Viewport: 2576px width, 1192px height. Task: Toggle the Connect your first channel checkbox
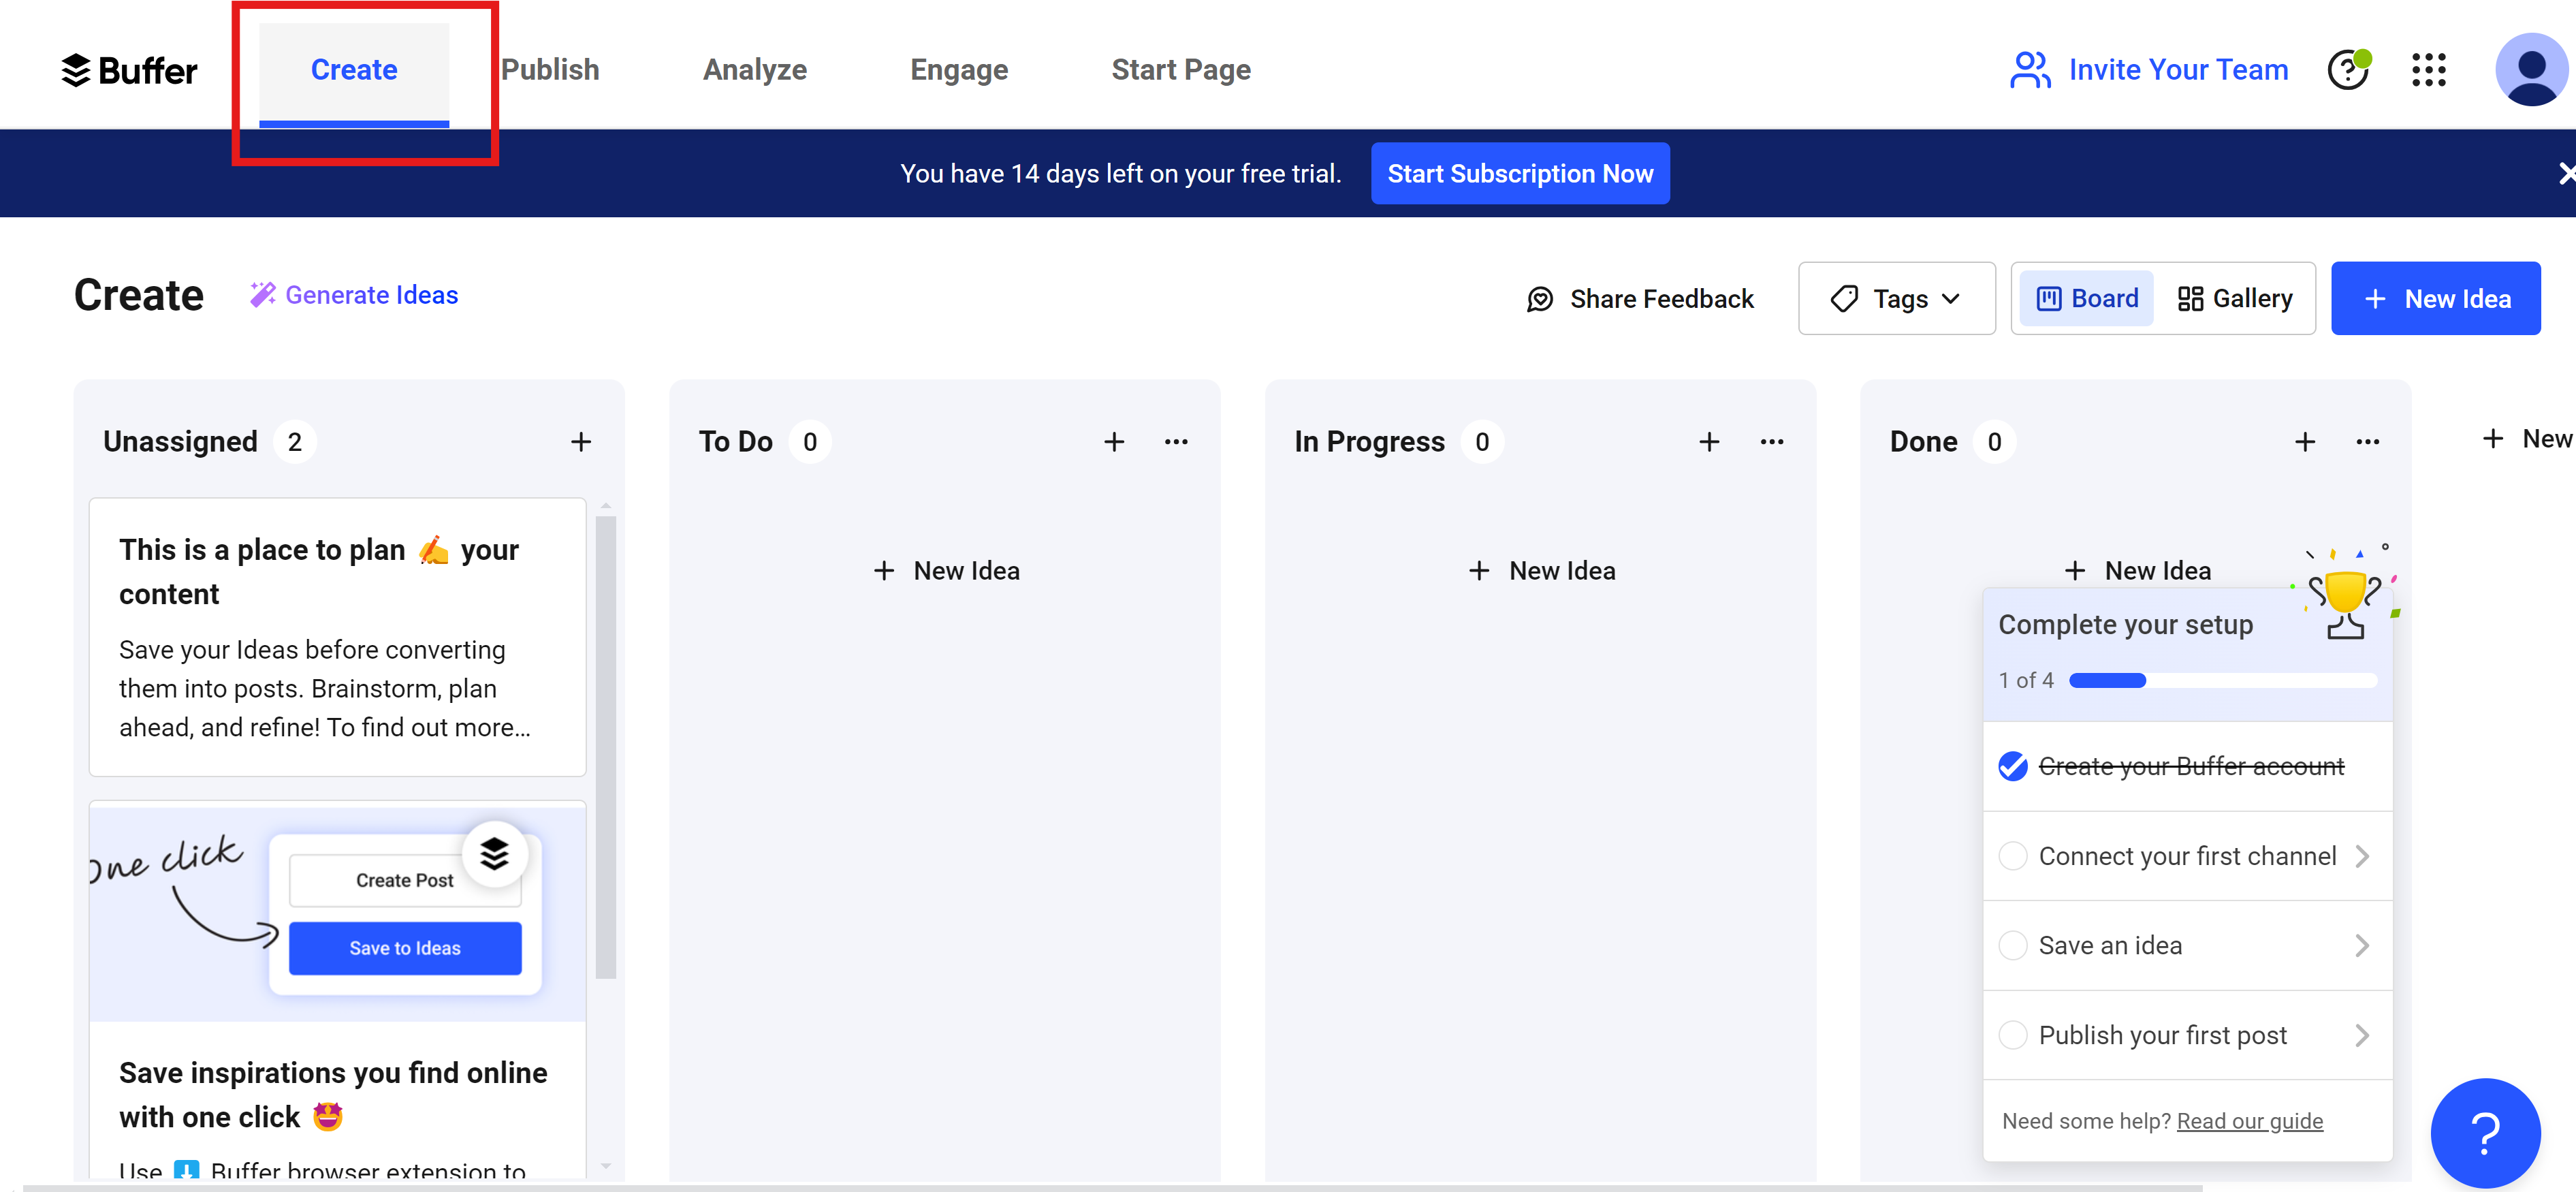coord(2012,856)
